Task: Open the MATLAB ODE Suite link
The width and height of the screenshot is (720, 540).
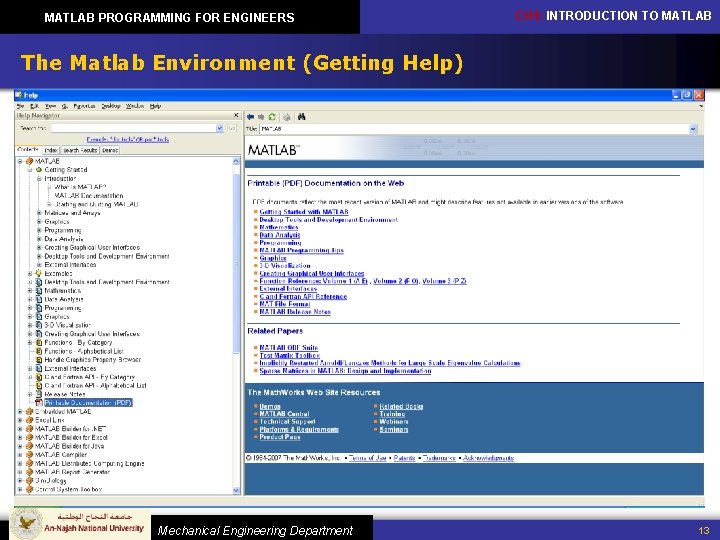Action: click(x=288, y=348)
